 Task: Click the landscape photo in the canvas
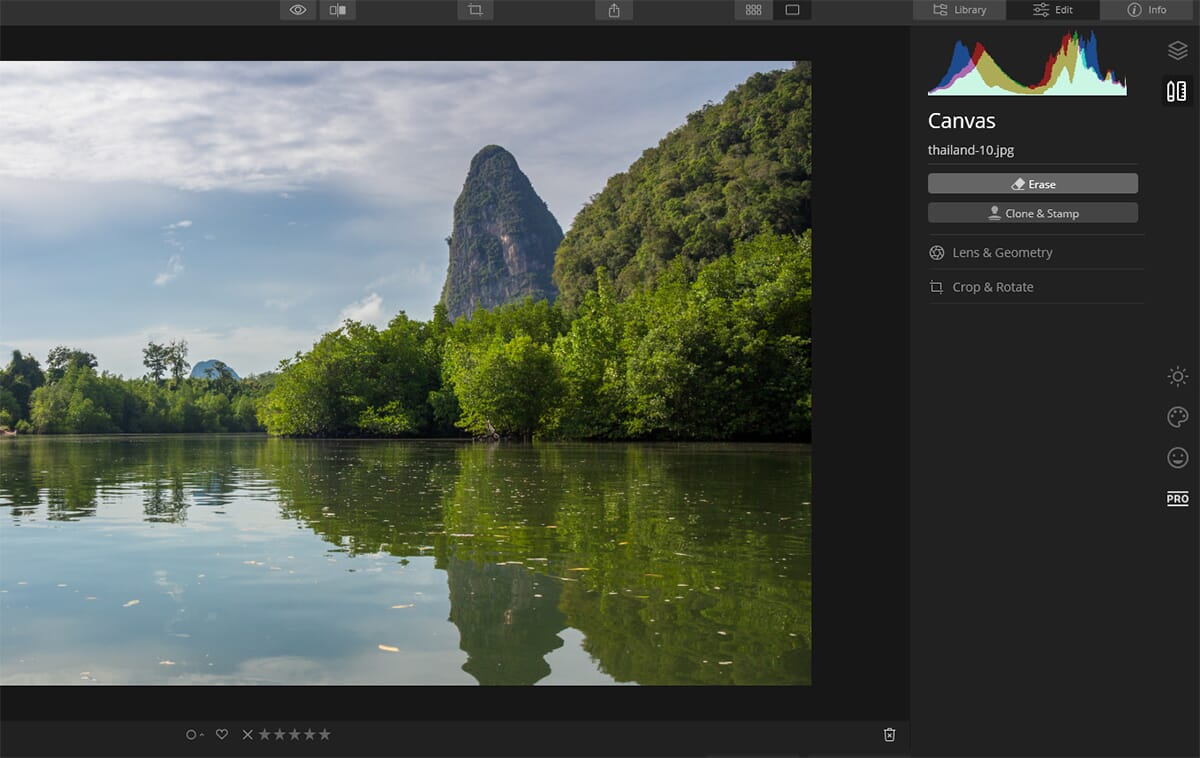[x=405, y=373]
